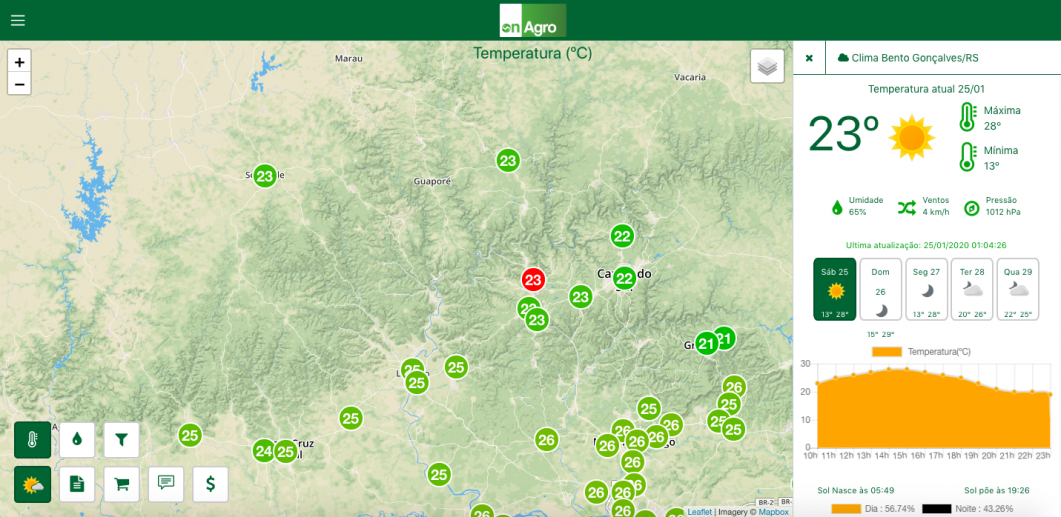The width and height of the screenshot is (1061, 517).
Task: Select the thermometer temperature layer button
Action: pos(32,440)
